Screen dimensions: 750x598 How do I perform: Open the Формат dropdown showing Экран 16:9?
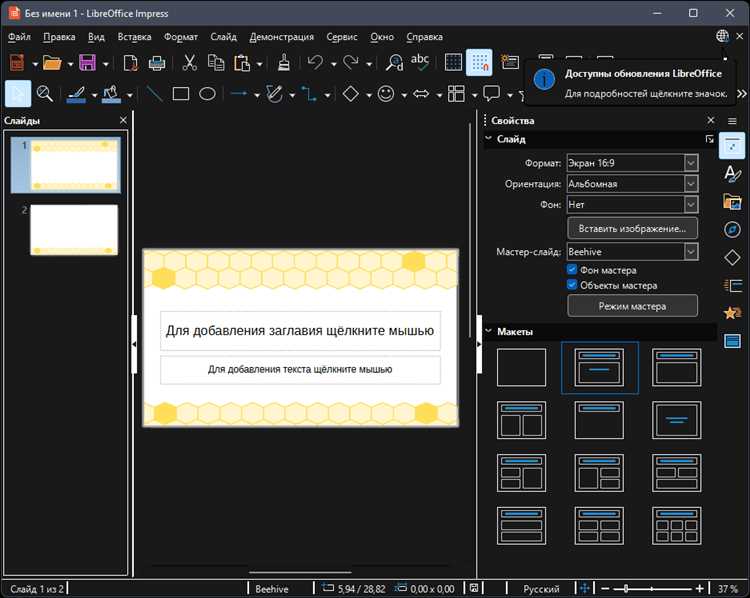(632, 163)
